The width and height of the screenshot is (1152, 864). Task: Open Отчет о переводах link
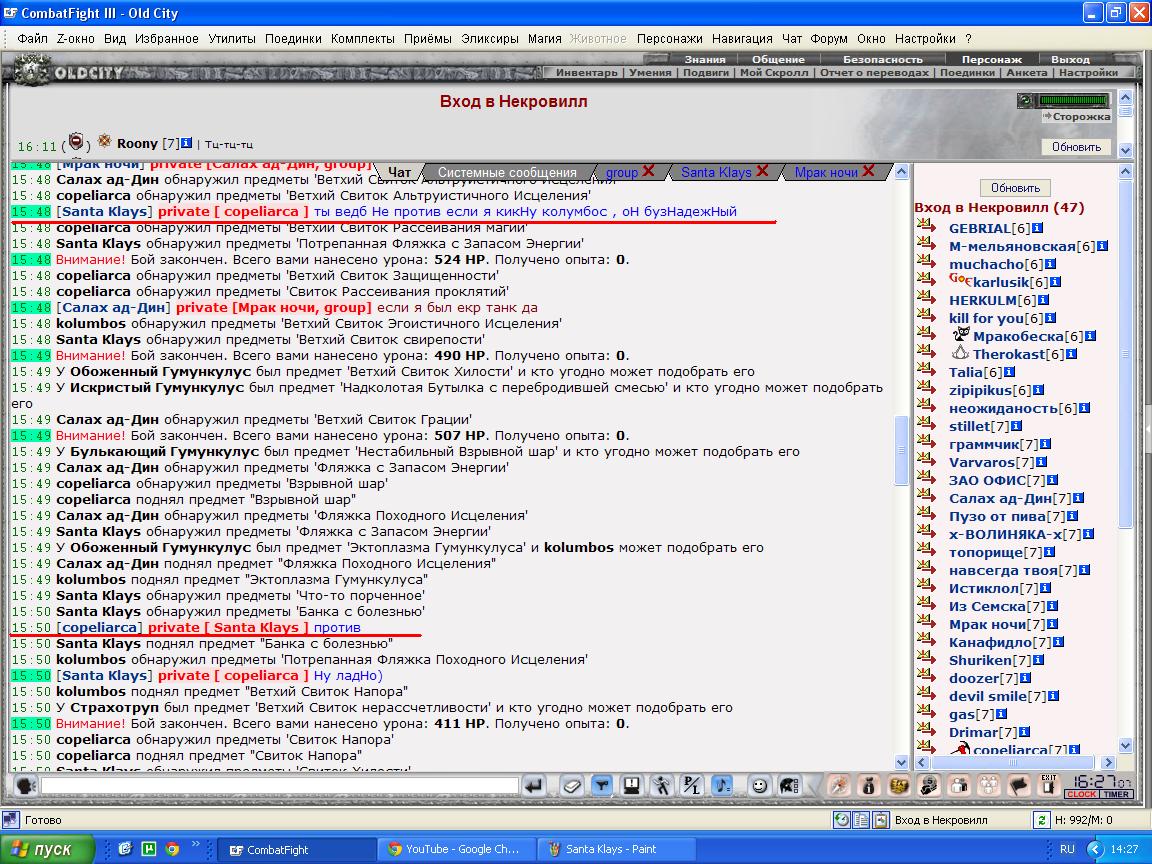[874, 73]
